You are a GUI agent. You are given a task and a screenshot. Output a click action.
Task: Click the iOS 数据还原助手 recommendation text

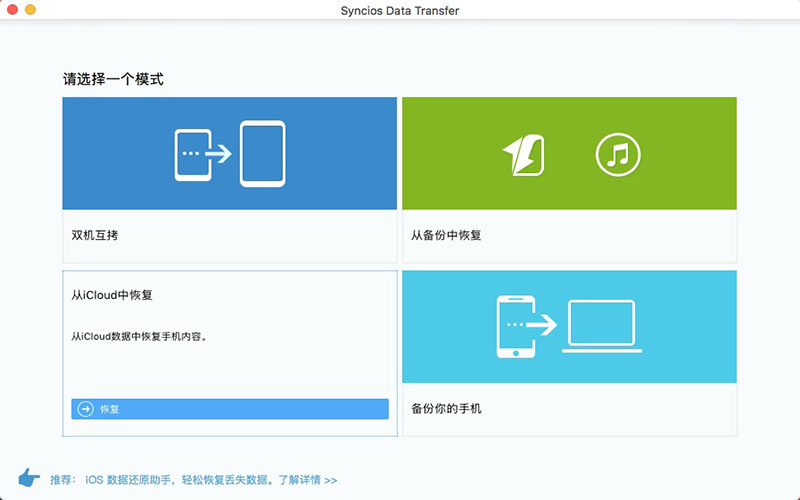(x=177, y=480)
